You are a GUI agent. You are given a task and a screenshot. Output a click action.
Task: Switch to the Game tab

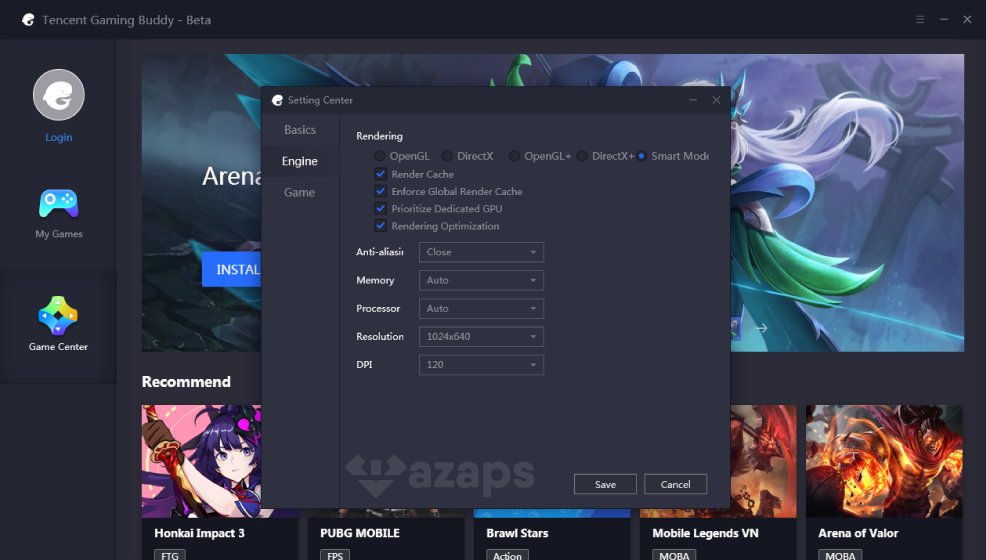click(x=300, y=192)
